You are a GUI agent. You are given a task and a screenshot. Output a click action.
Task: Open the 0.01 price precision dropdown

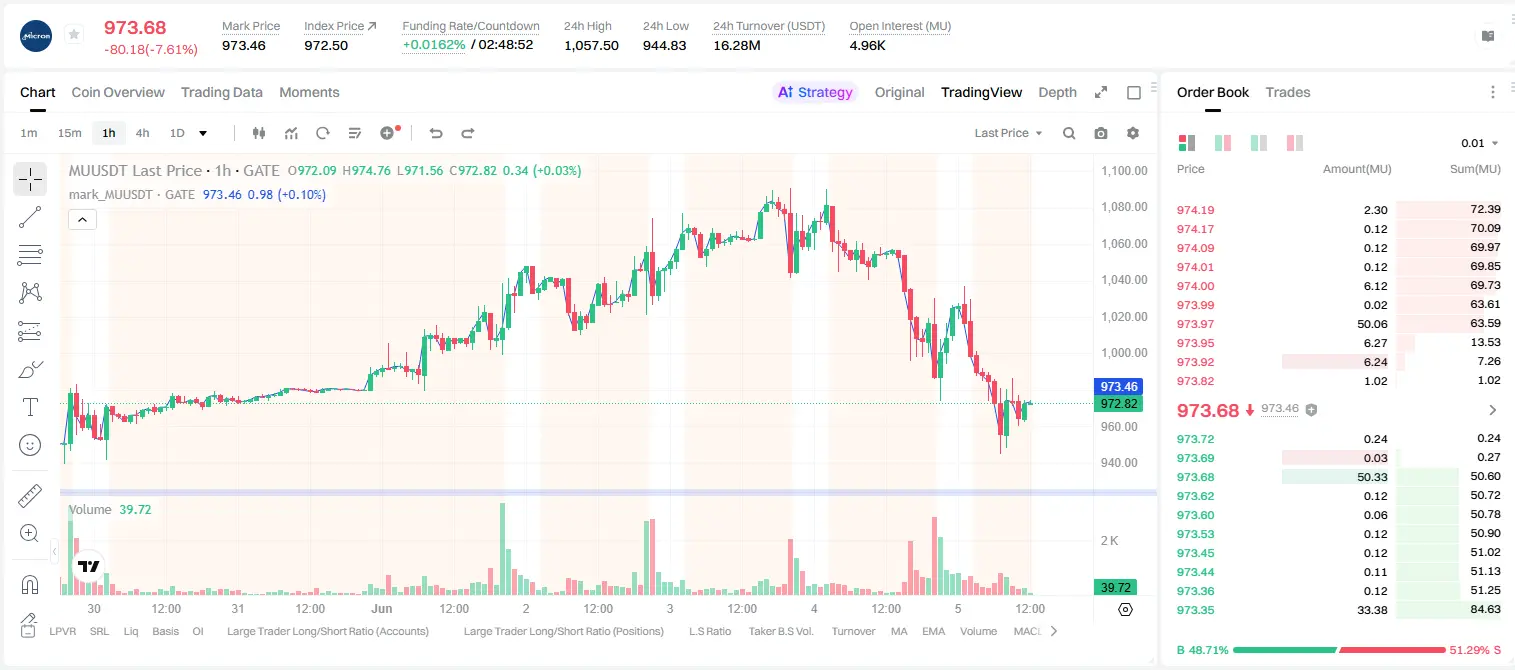pyautogui.click(x=1480, y=143)
